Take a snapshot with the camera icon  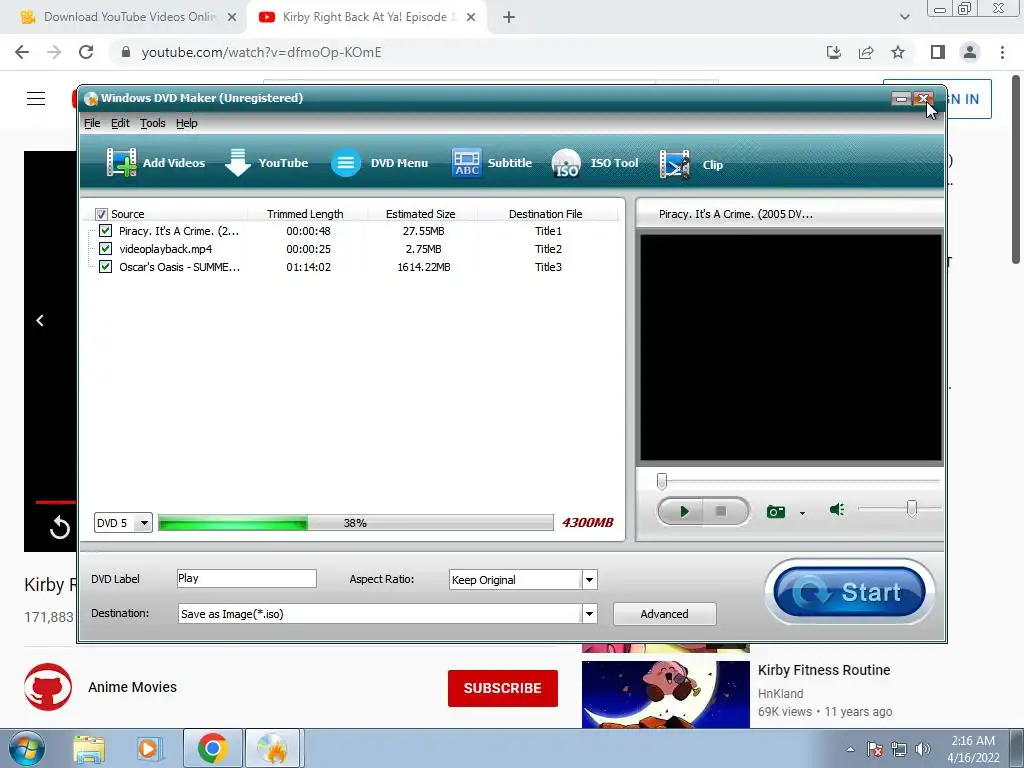tap(776, 511)
